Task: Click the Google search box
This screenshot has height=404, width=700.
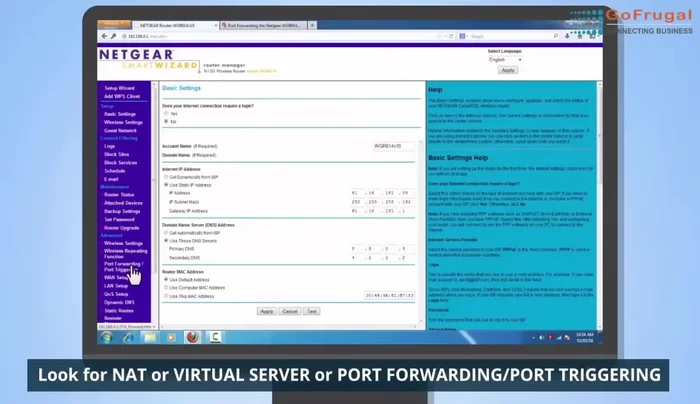Action: pos(507,36)
